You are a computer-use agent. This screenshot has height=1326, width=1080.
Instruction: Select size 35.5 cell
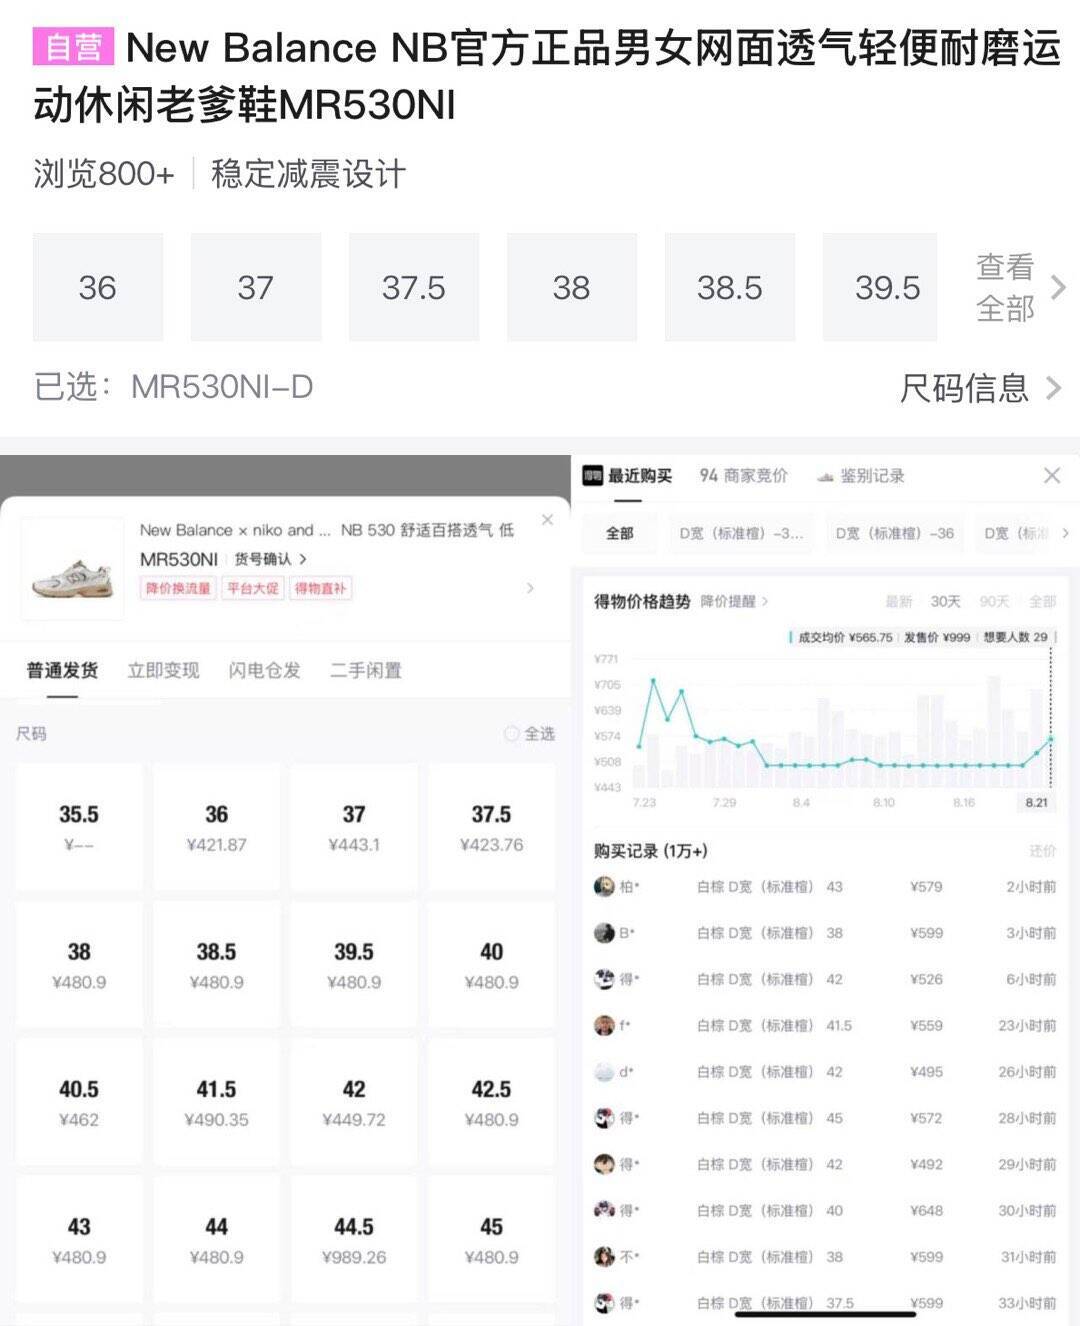tap(79, 827)
